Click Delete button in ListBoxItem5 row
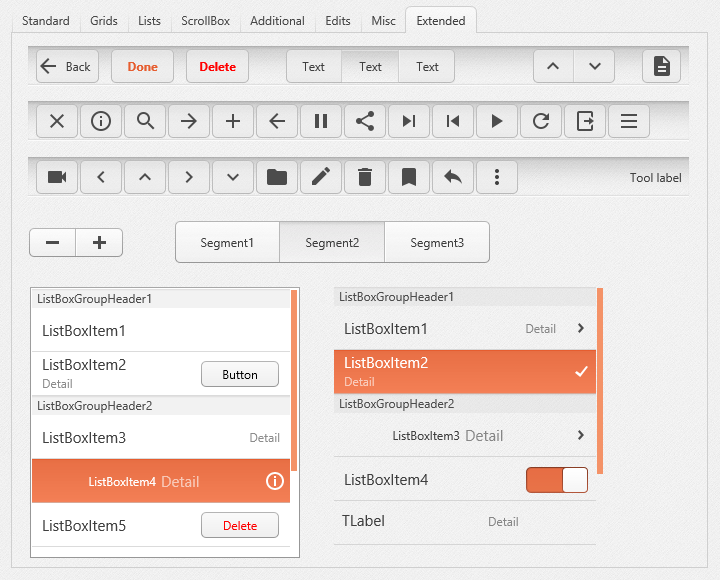This screenshot has height=580, width=720. click(240, 525)
